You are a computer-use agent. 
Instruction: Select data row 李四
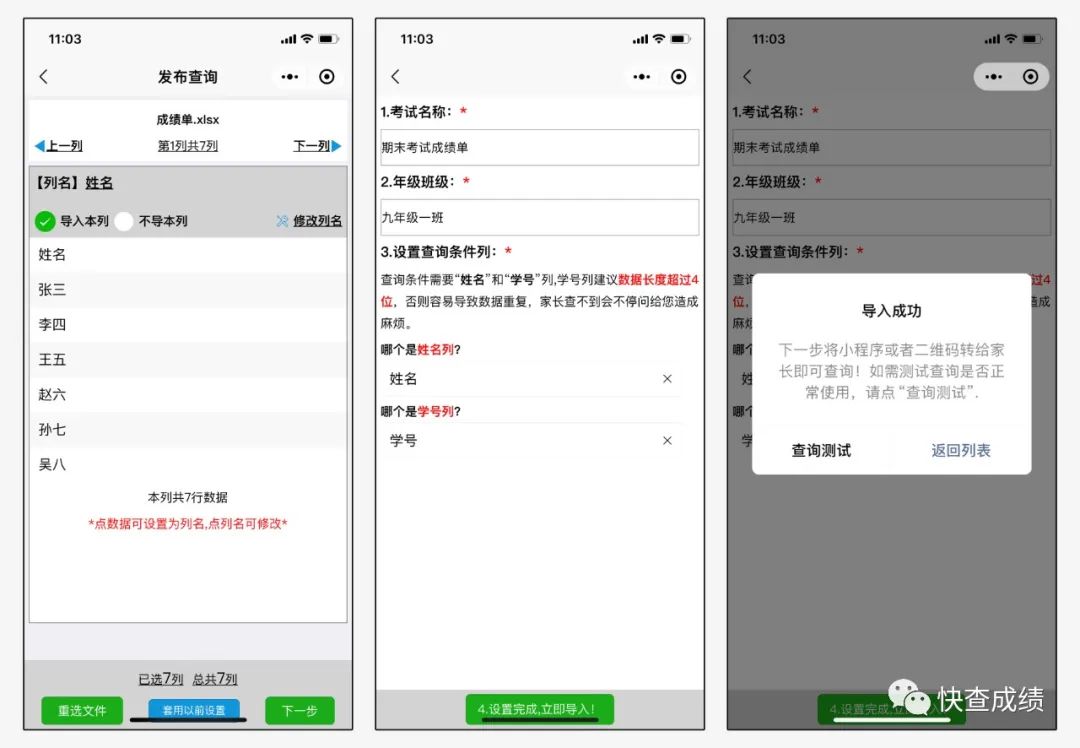[188, 325]
